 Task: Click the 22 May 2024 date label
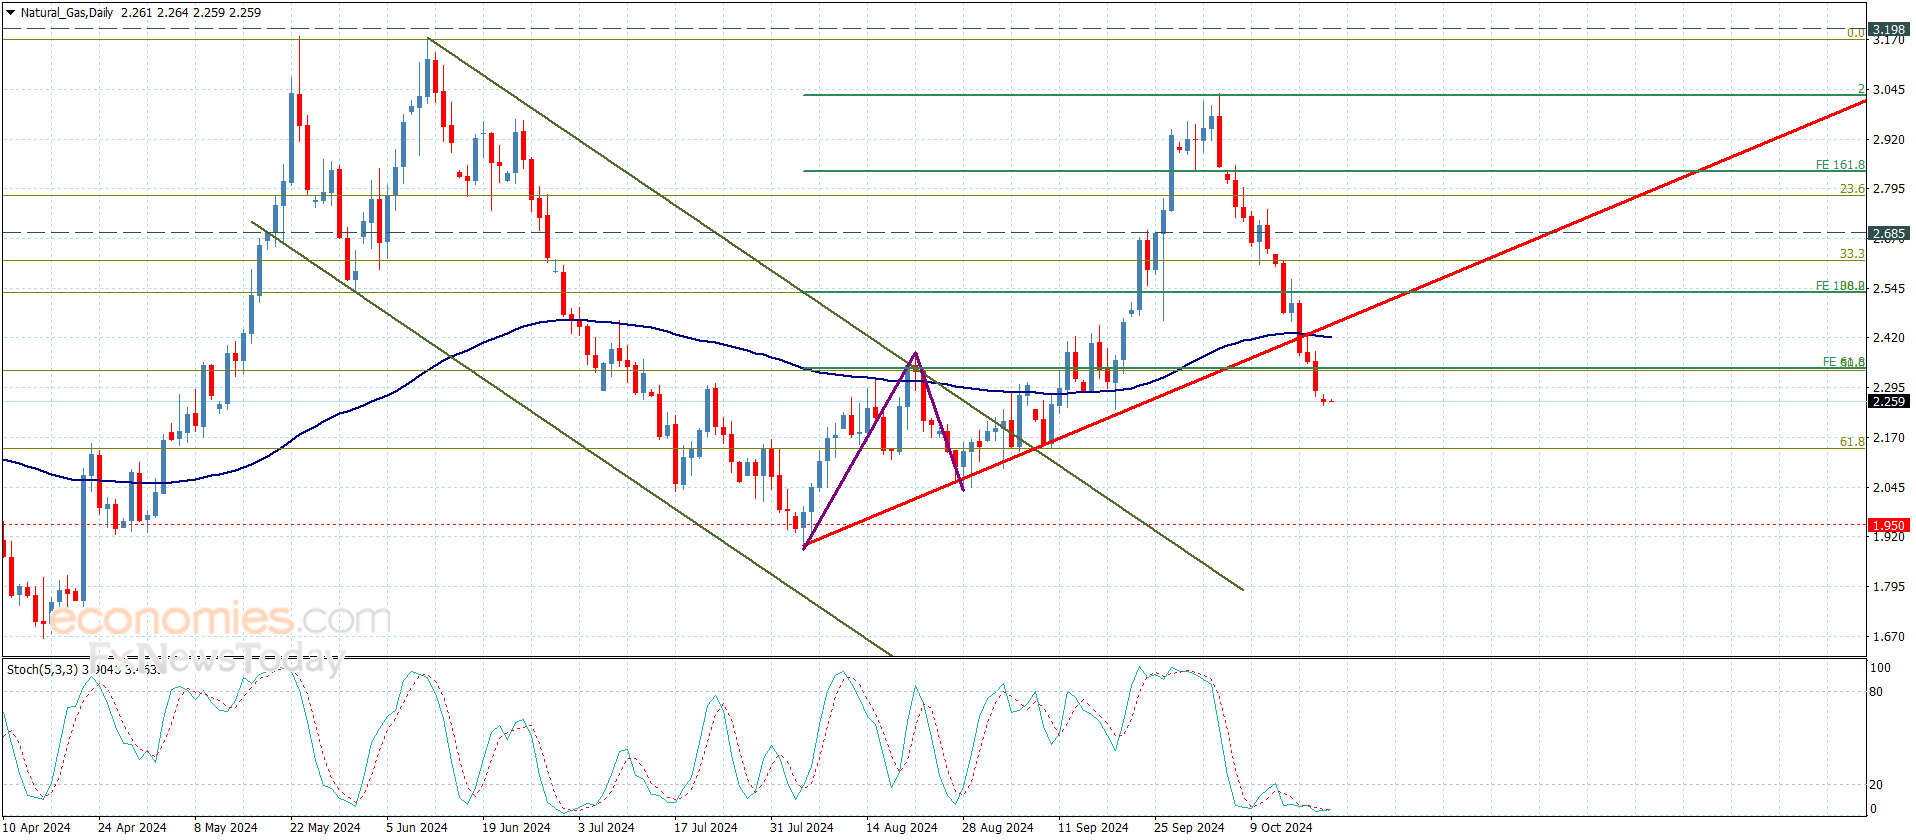(x=325, y=827)
